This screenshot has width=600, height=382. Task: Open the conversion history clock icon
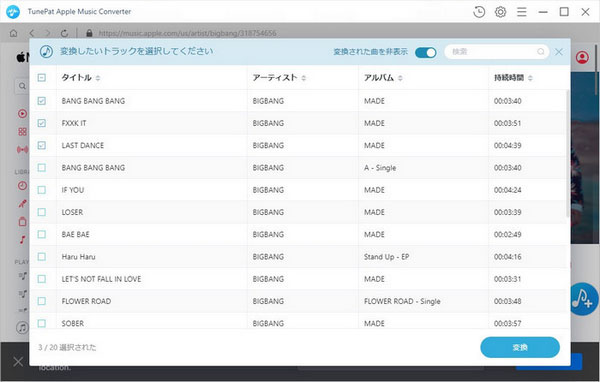(479, 12)
